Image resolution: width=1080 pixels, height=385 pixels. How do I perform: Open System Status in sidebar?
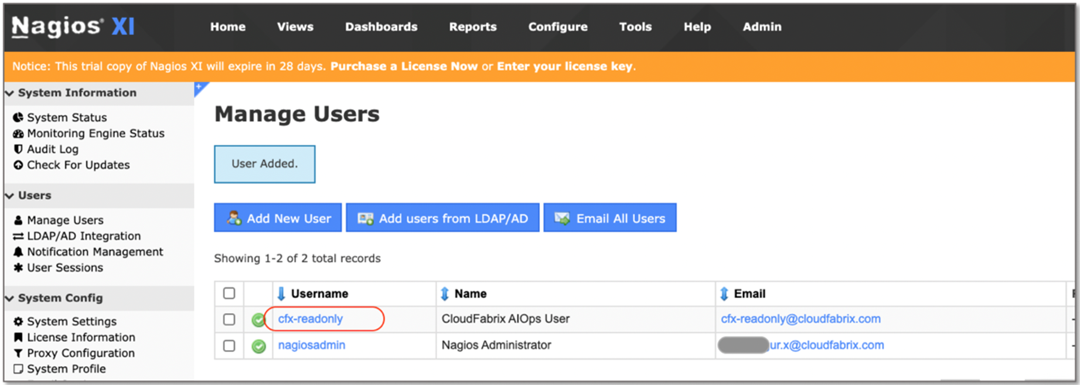(67, 118)
